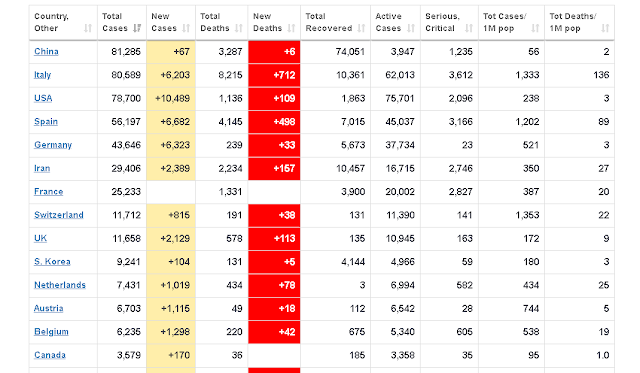
Task: Click sort arrows on New Deaths
Action: coord(291,28)
